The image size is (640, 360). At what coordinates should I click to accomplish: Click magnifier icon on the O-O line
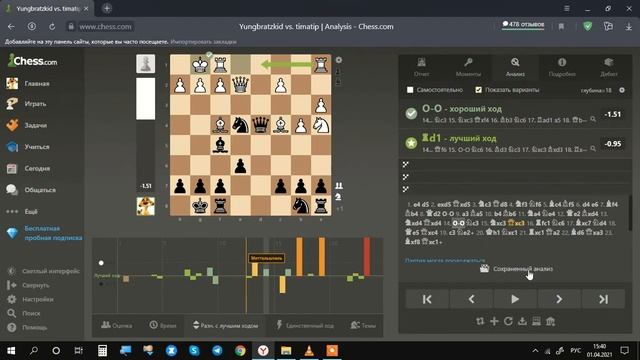pyautogui.click(x=593, y=120)
